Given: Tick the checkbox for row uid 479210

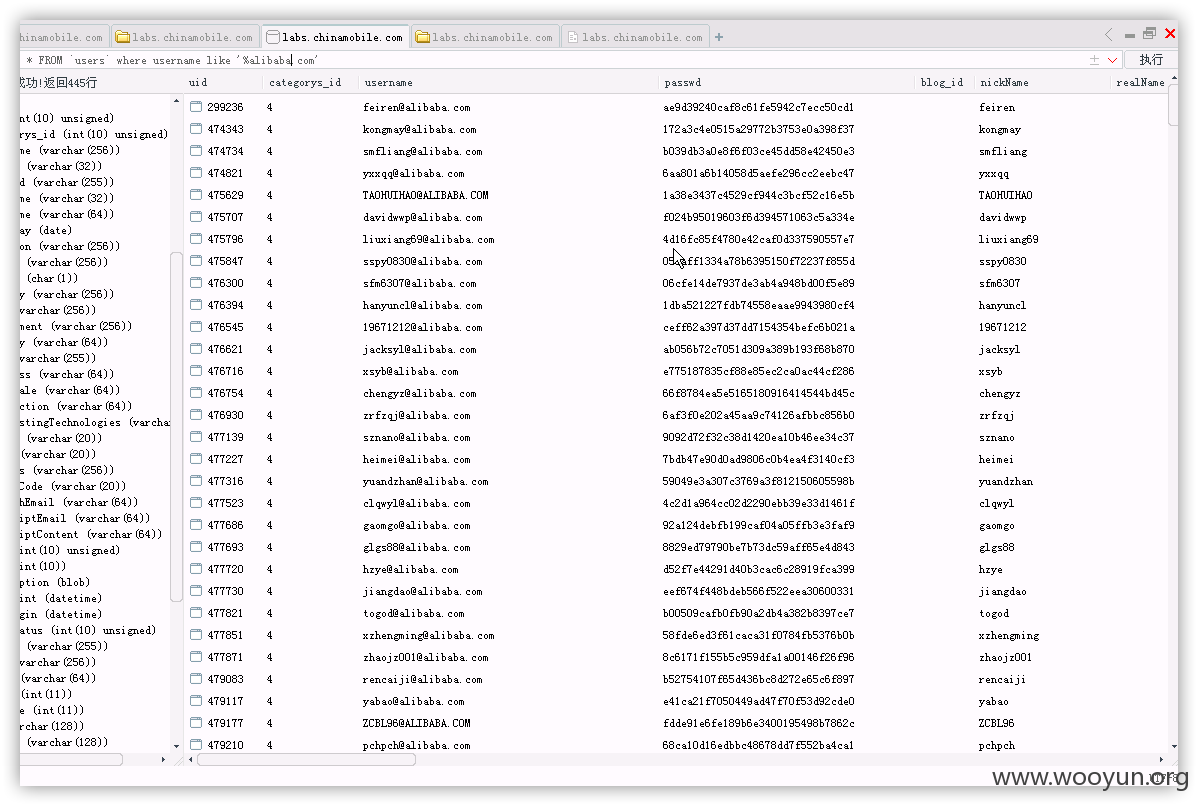Looking at the screenshot, I should click(196, 745).
